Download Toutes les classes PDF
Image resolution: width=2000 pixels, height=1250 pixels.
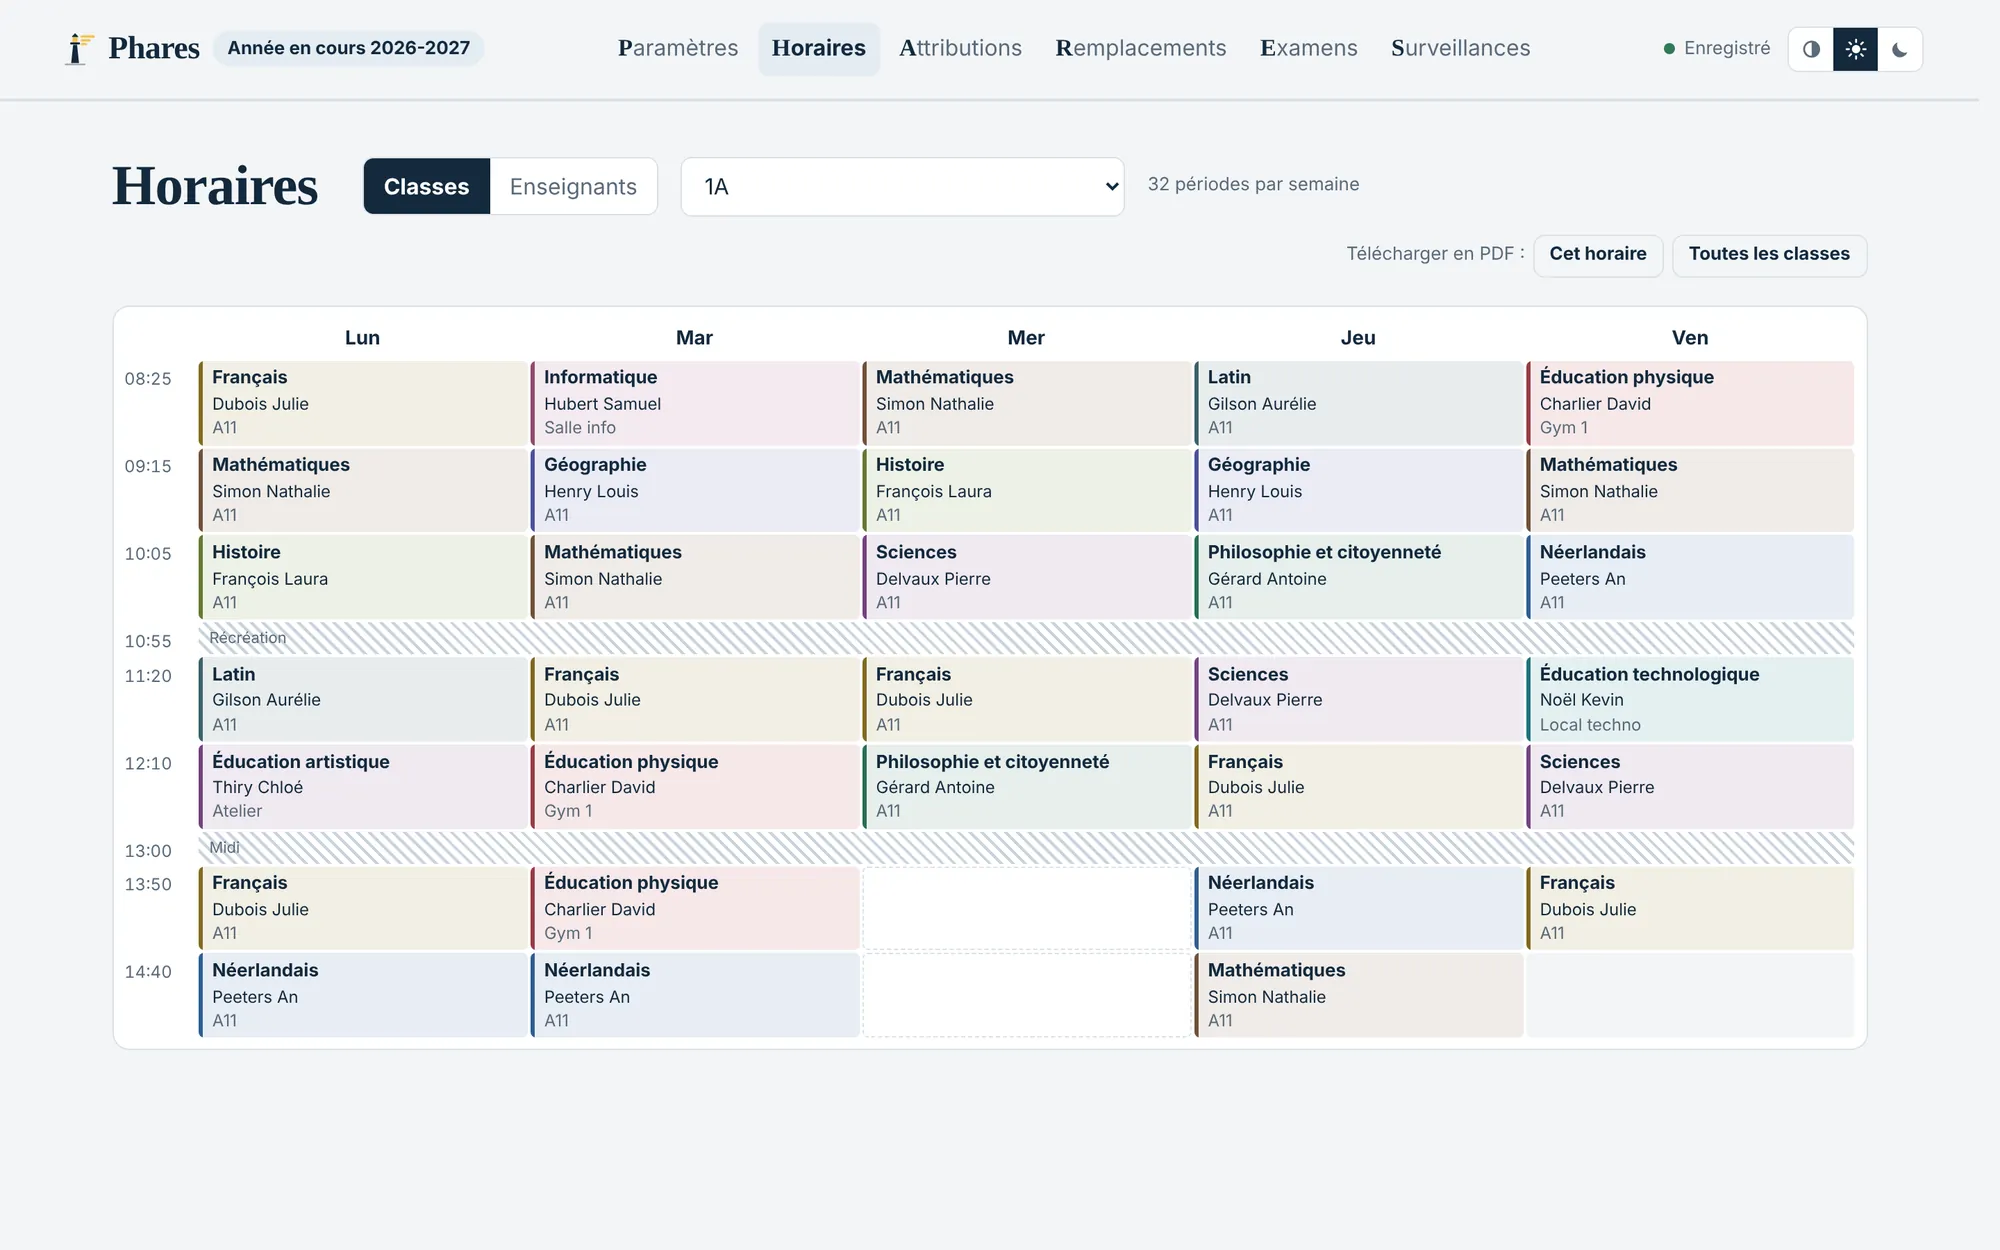(x=1769, y=254)
